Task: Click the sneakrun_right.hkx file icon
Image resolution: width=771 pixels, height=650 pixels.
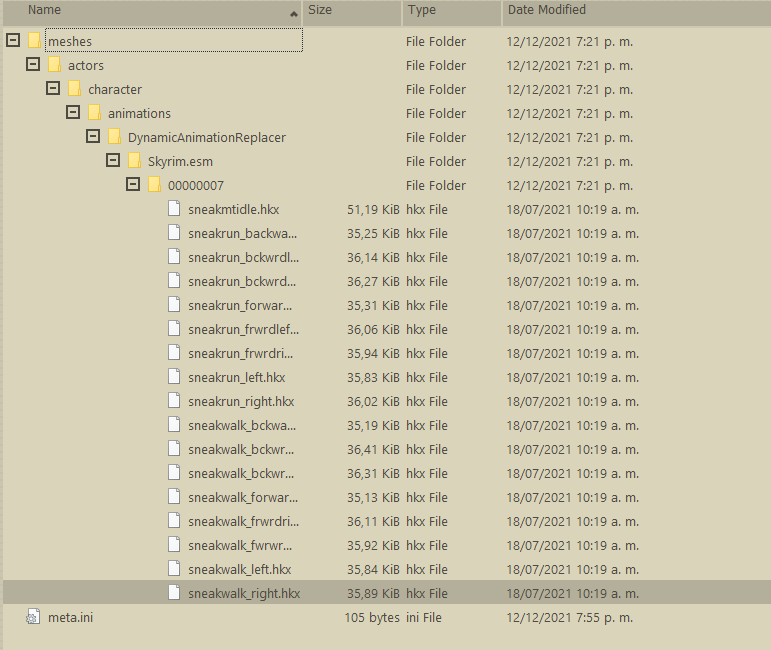Action: 174,401
